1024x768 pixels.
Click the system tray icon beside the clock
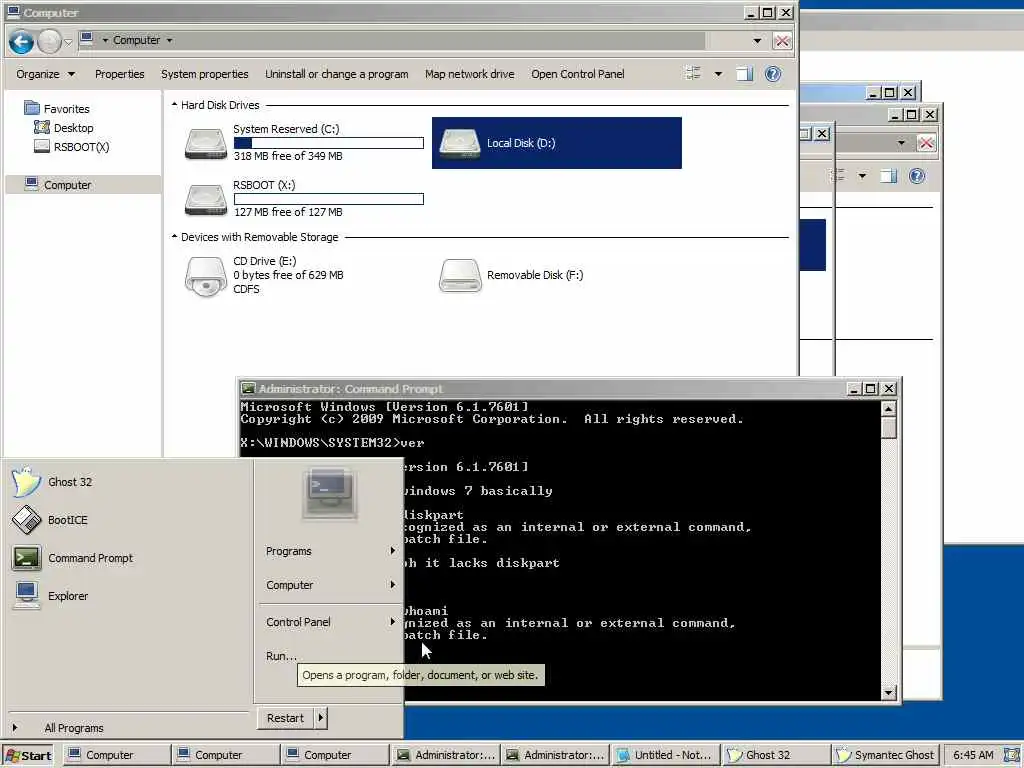point(1011,755)
